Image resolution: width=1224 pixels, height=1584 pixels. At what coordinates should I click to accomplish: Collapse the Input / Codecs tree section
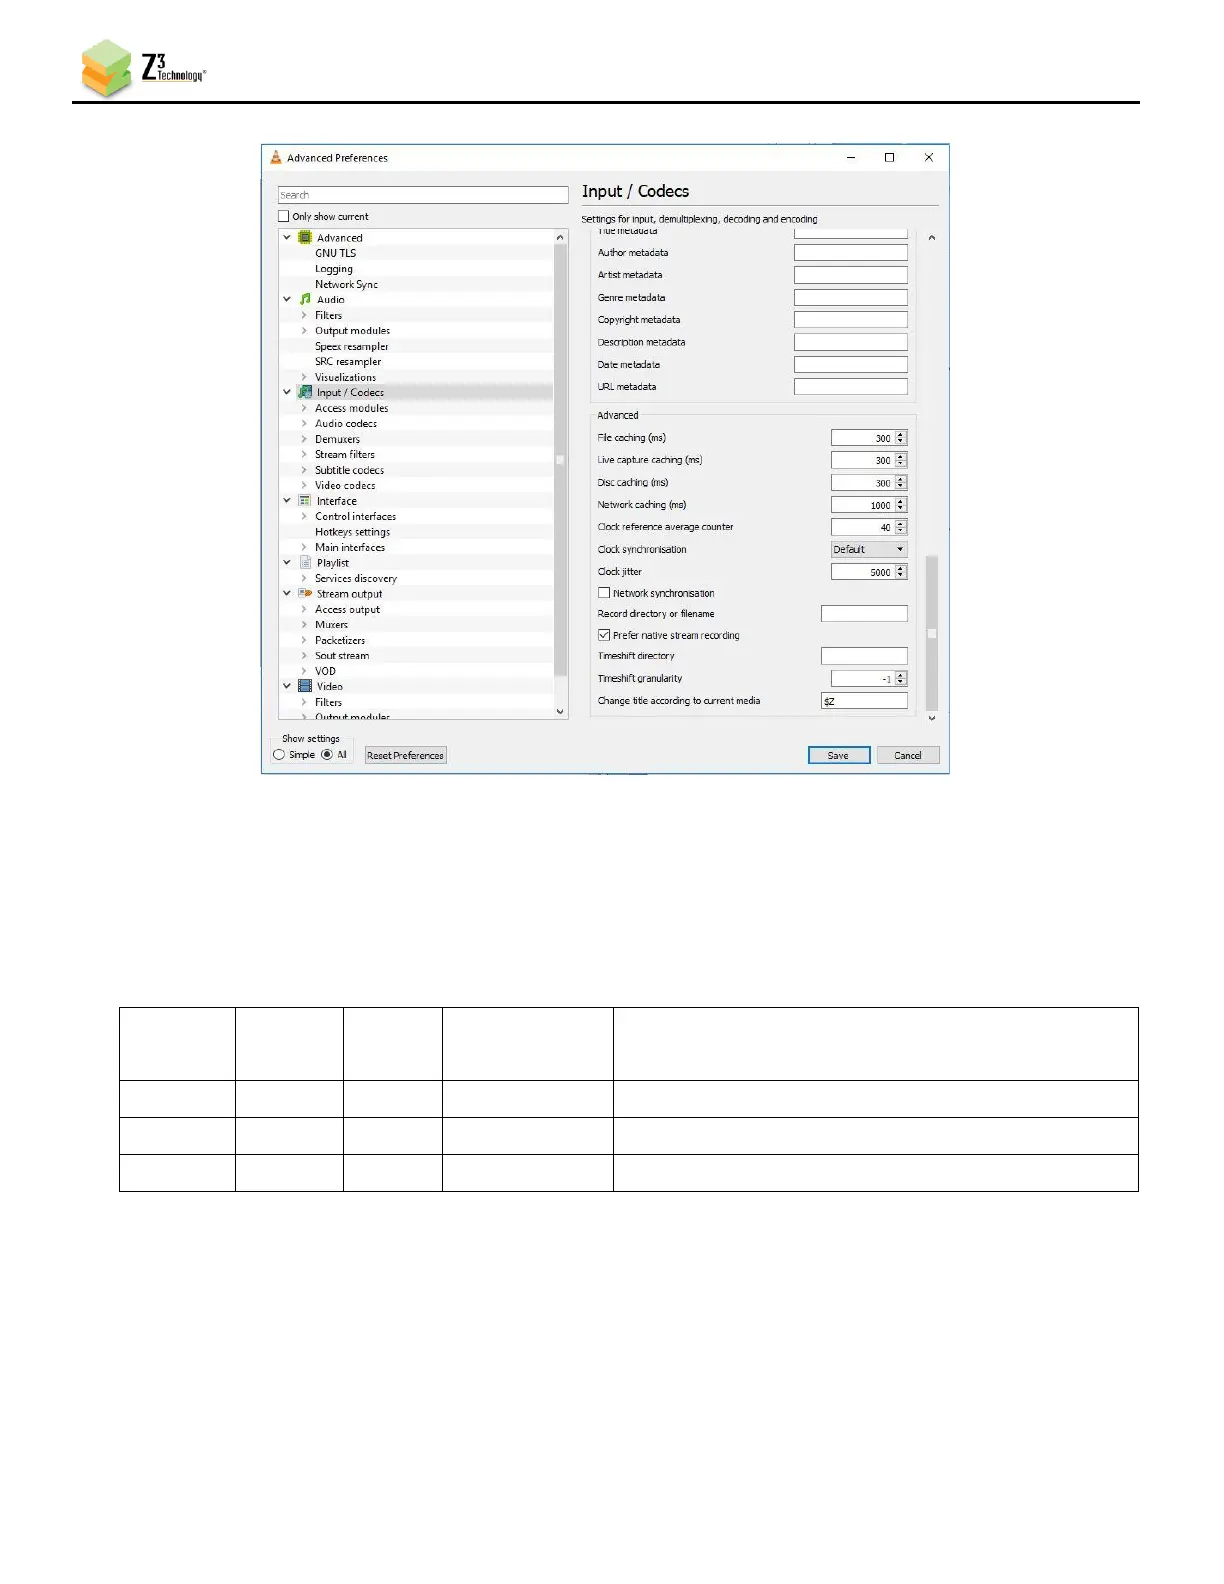287,393
